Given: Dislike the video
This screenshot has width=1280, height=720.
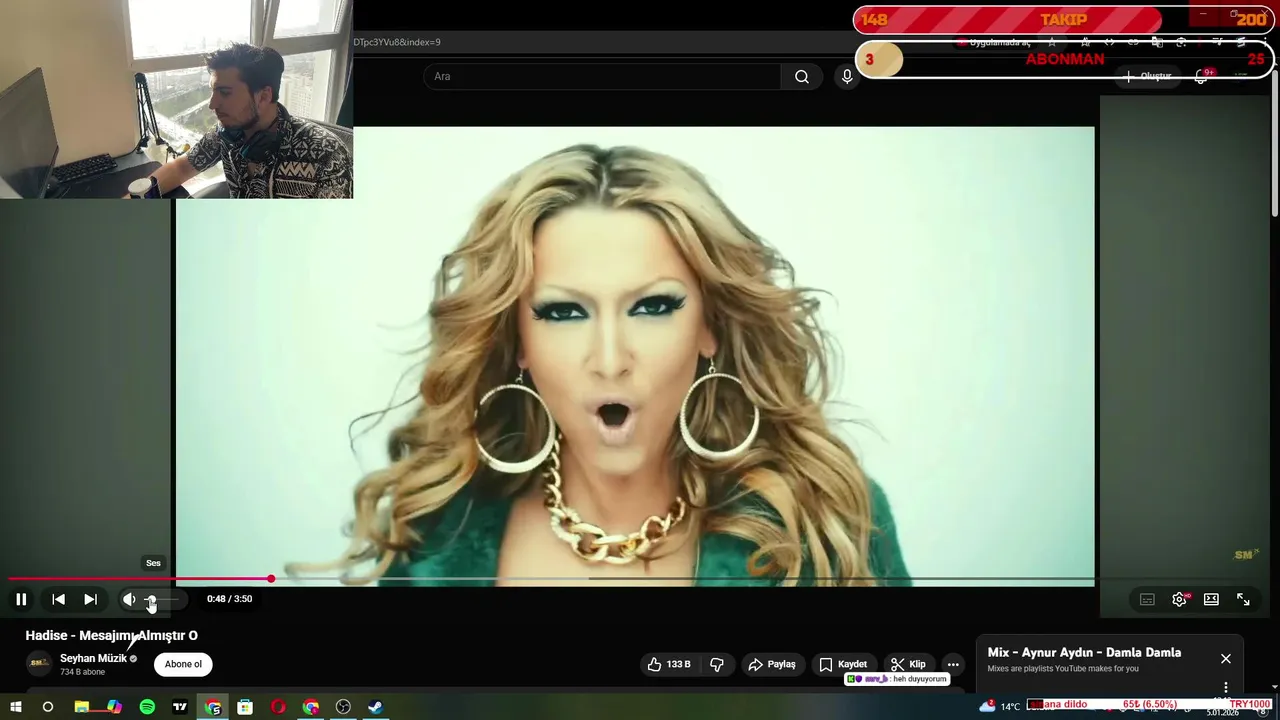Looking at the screenshot, I should [717, 664].
